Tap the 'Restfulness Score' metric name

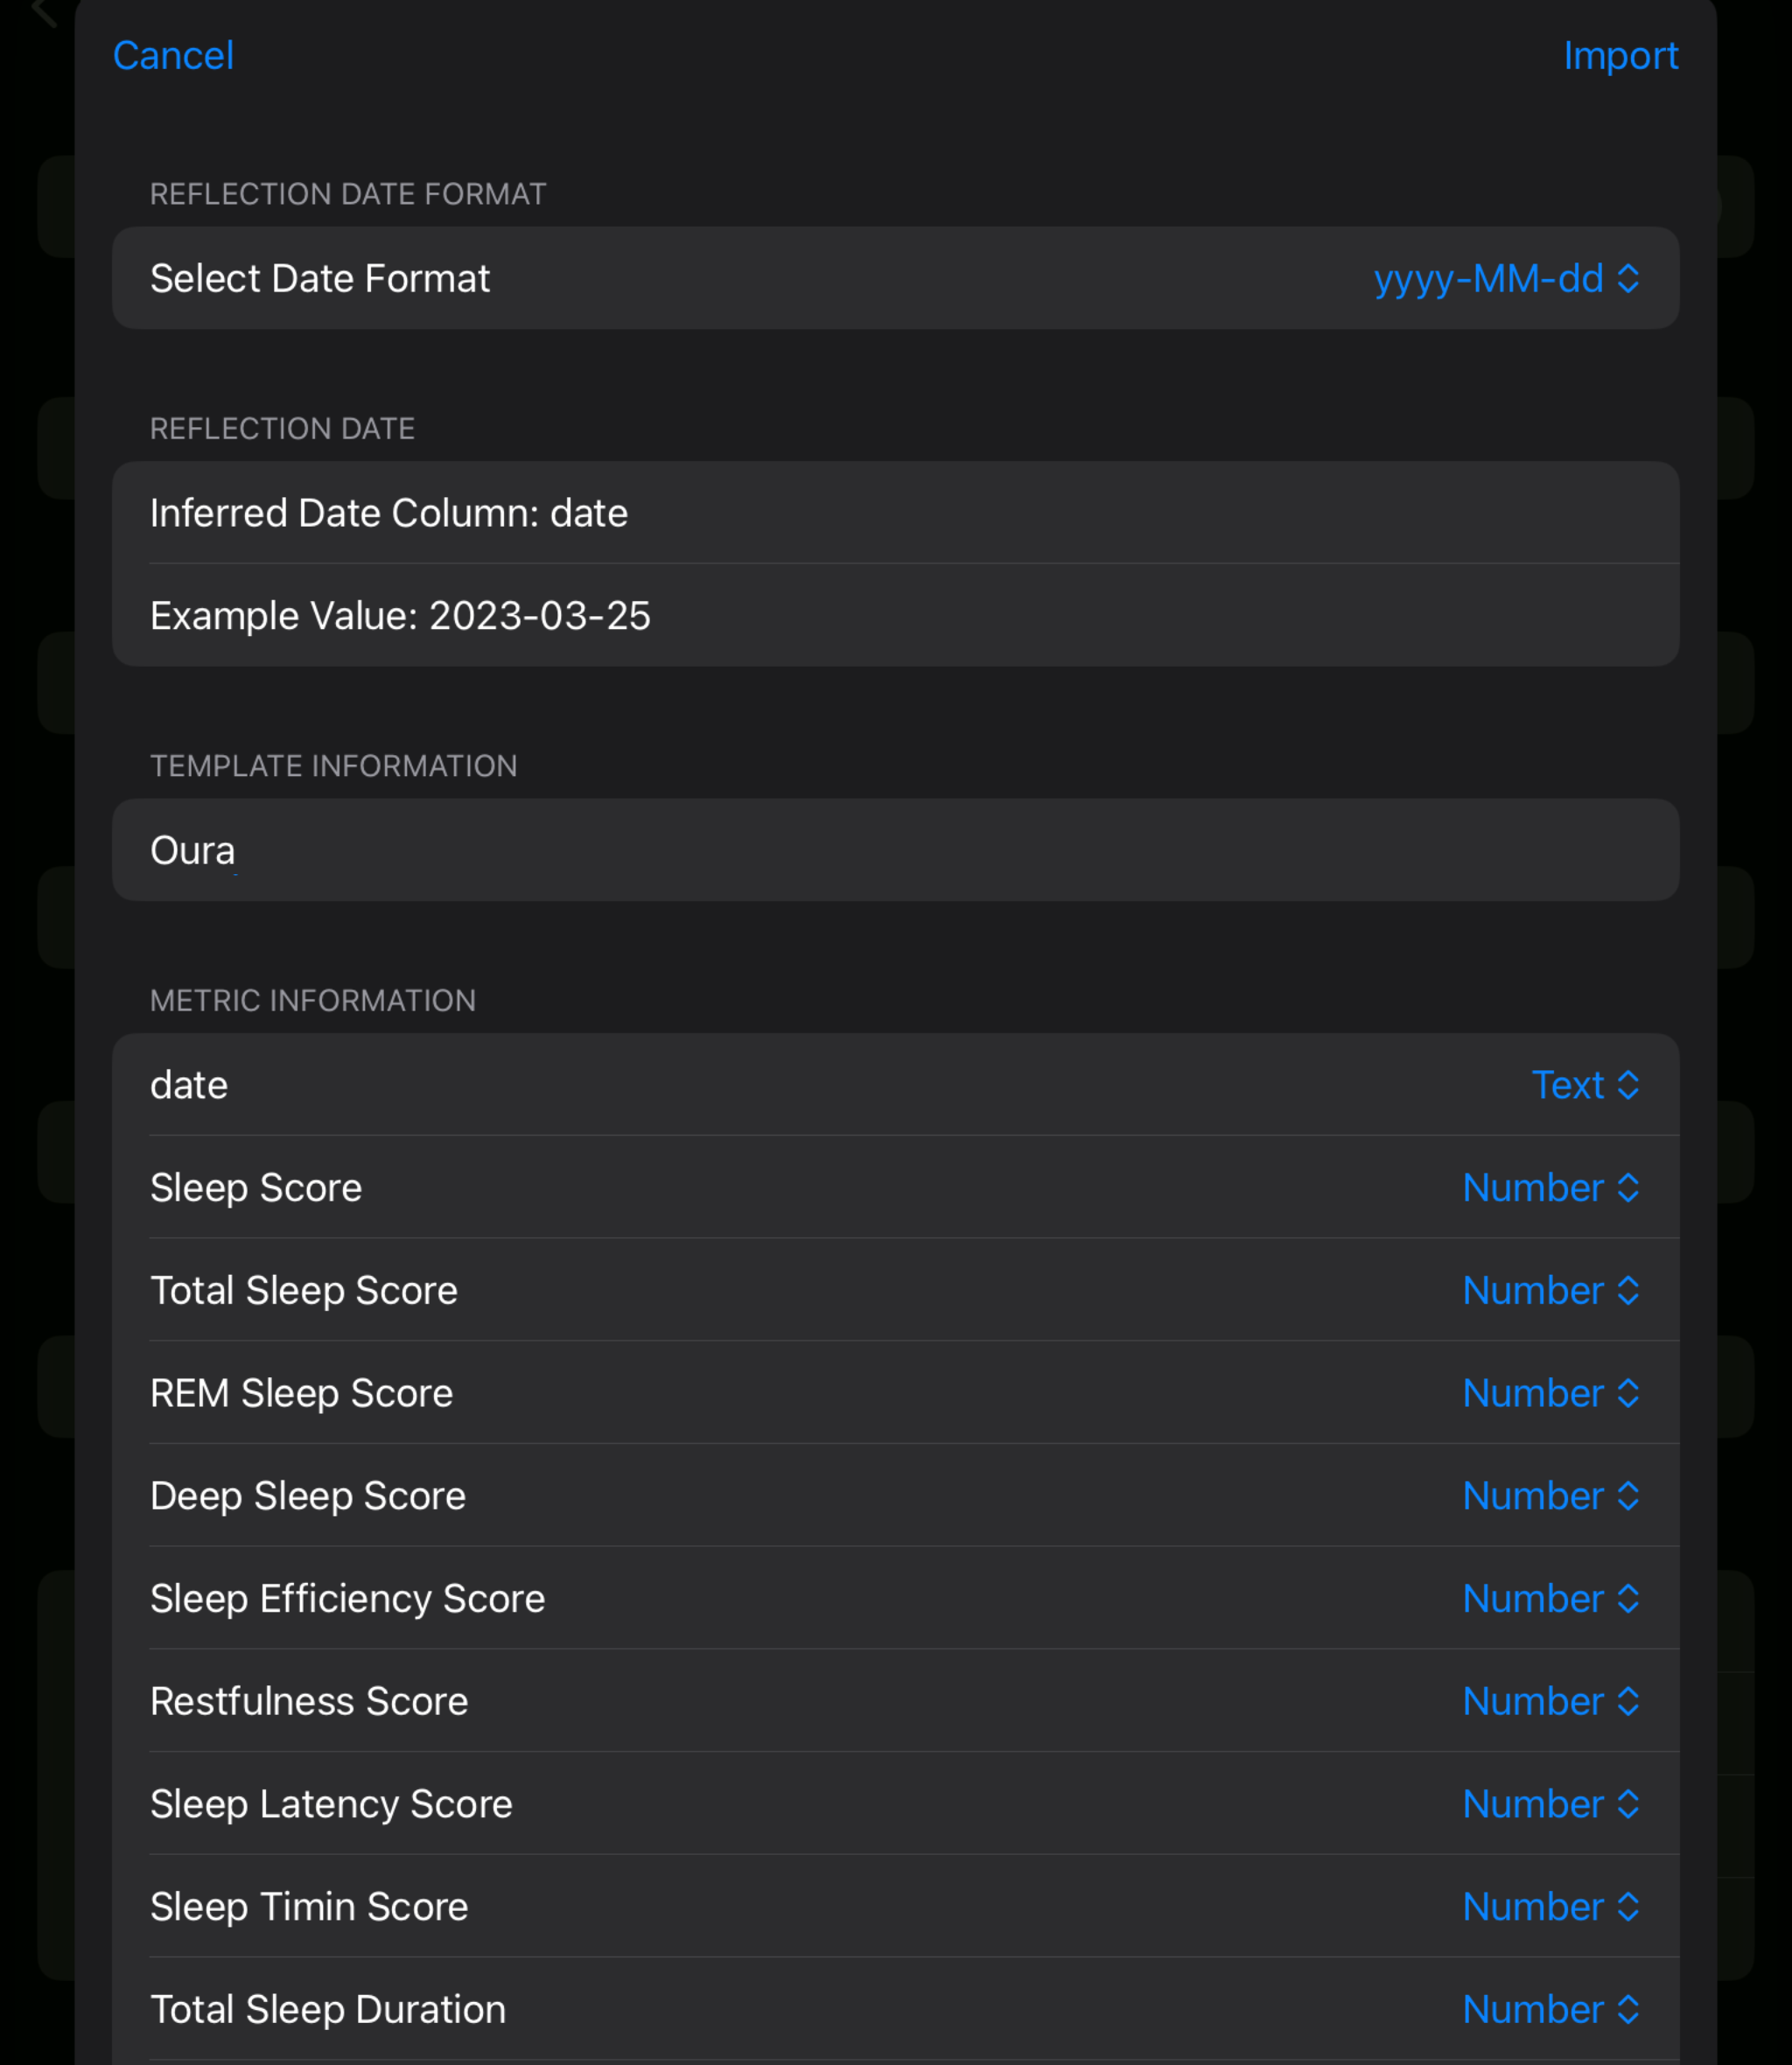(309, 1701)
